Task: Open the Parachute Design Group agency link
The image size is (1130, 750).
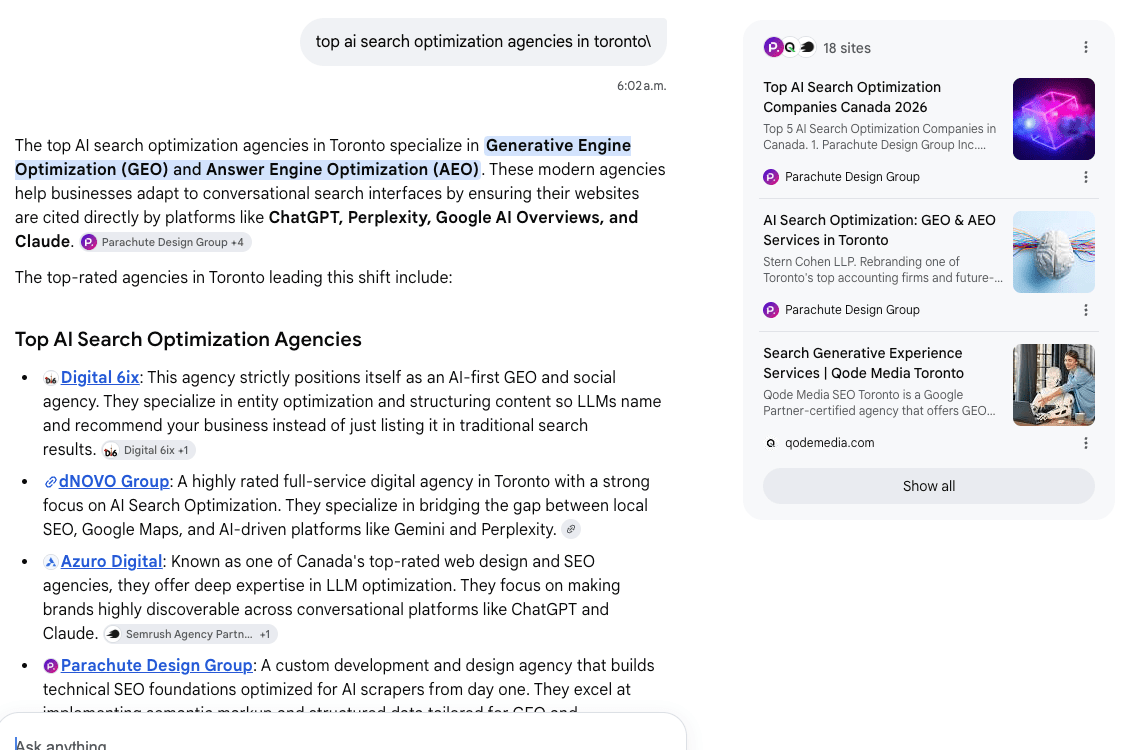Action: (156, 665)
